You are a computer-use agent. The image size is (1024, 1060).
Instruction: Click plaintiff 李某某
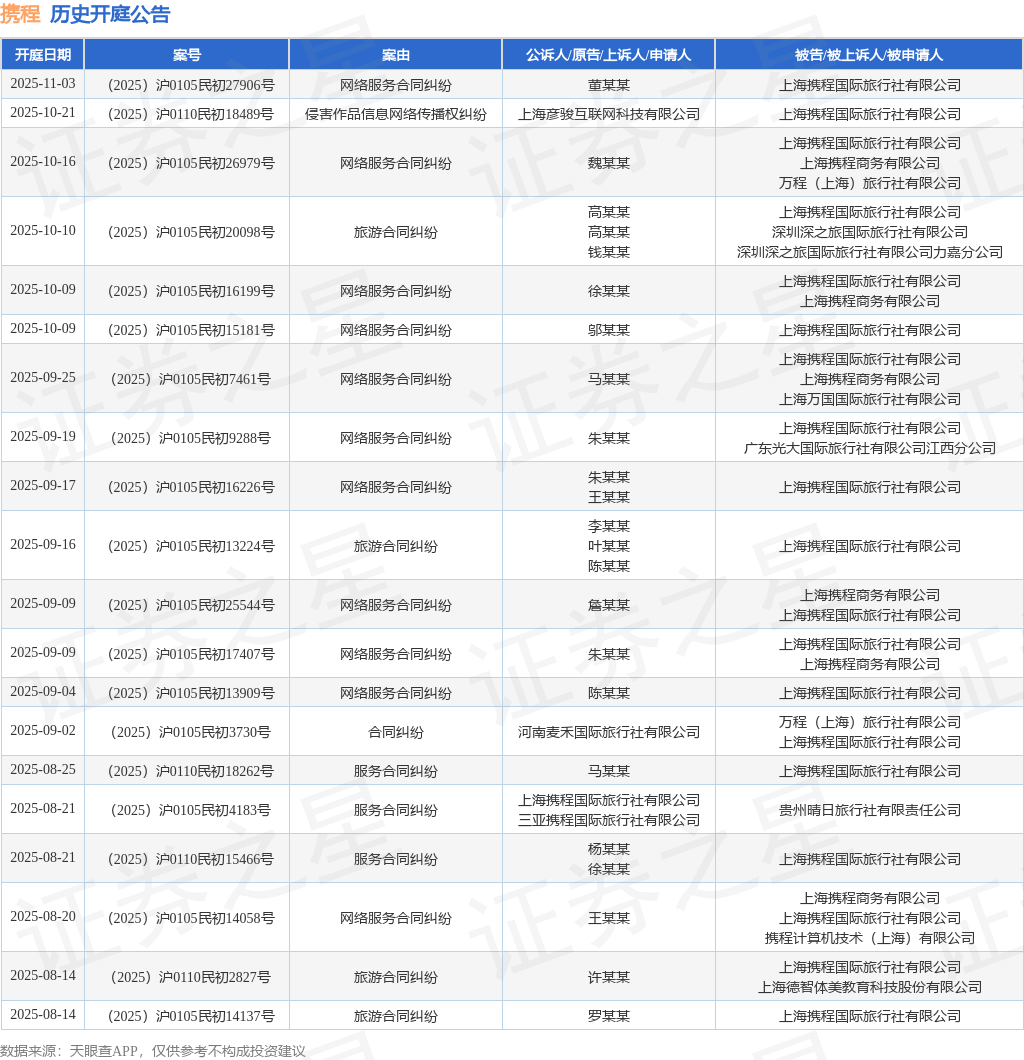click(x=608, y=526)
